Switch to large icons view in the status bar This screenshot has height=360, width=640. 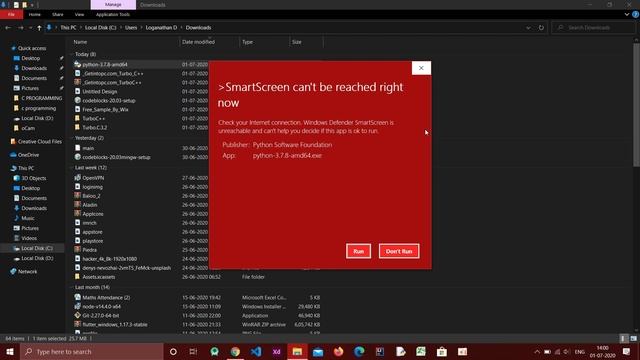pyautogui.click(x=633, y=338)
